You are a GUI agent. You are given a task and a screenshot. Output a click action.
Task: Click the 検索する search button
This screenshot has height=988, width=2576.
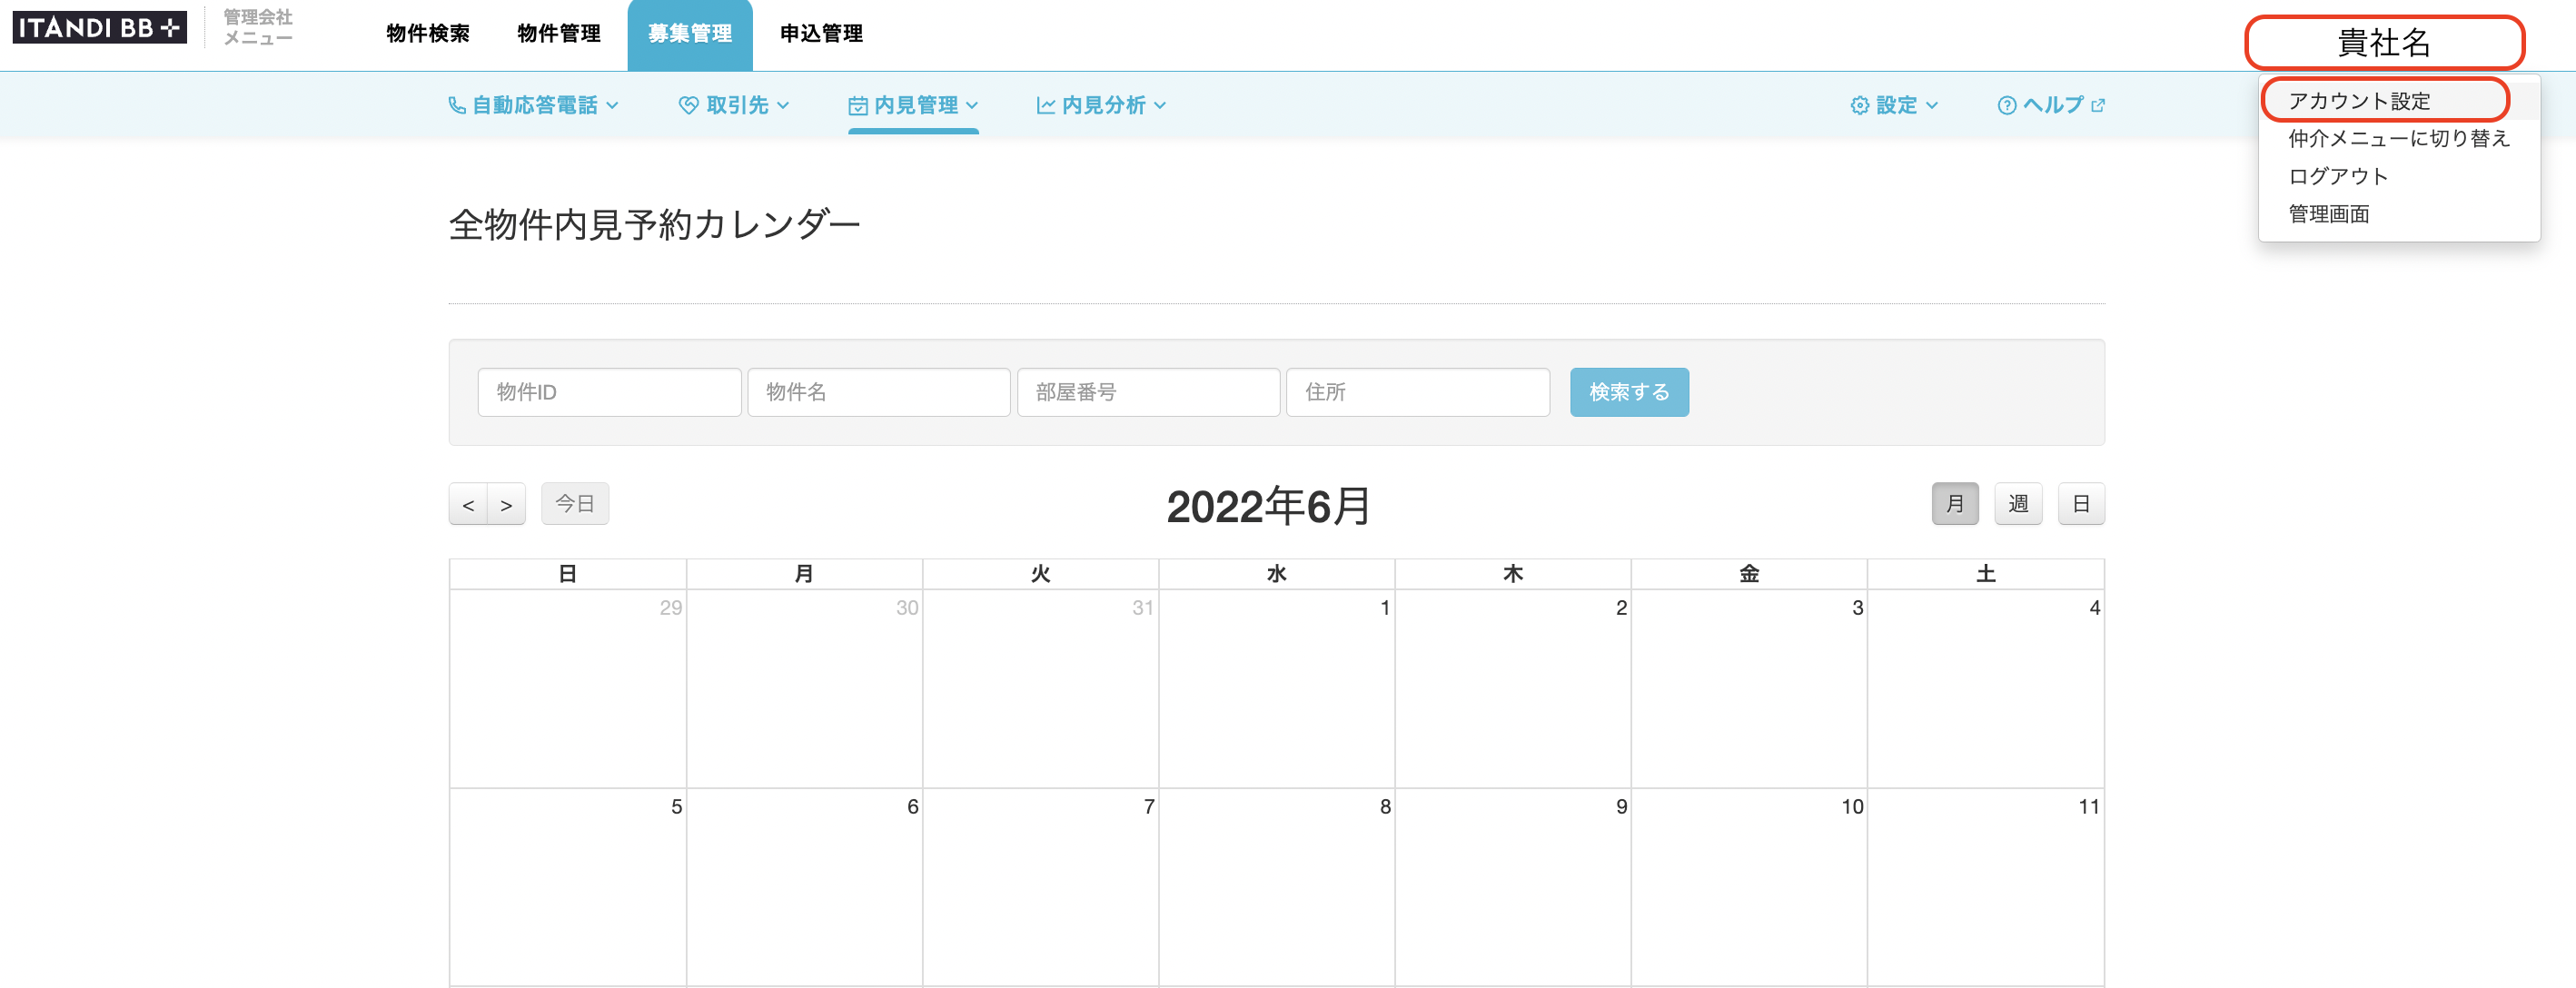(x=1629, y=392)
